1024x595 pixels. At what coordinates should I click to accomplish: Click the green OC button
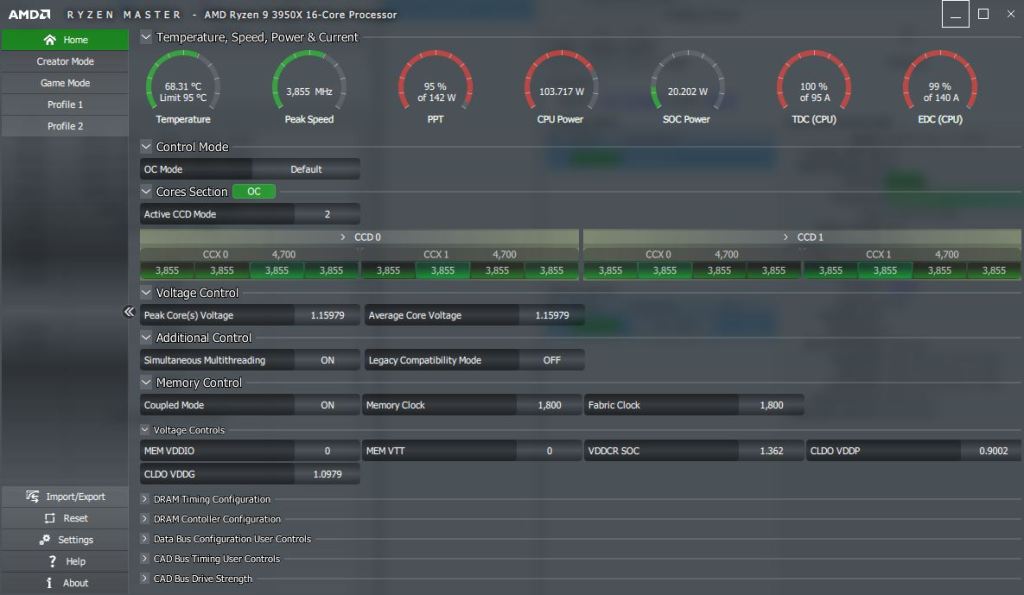click(x=254, y=191)
